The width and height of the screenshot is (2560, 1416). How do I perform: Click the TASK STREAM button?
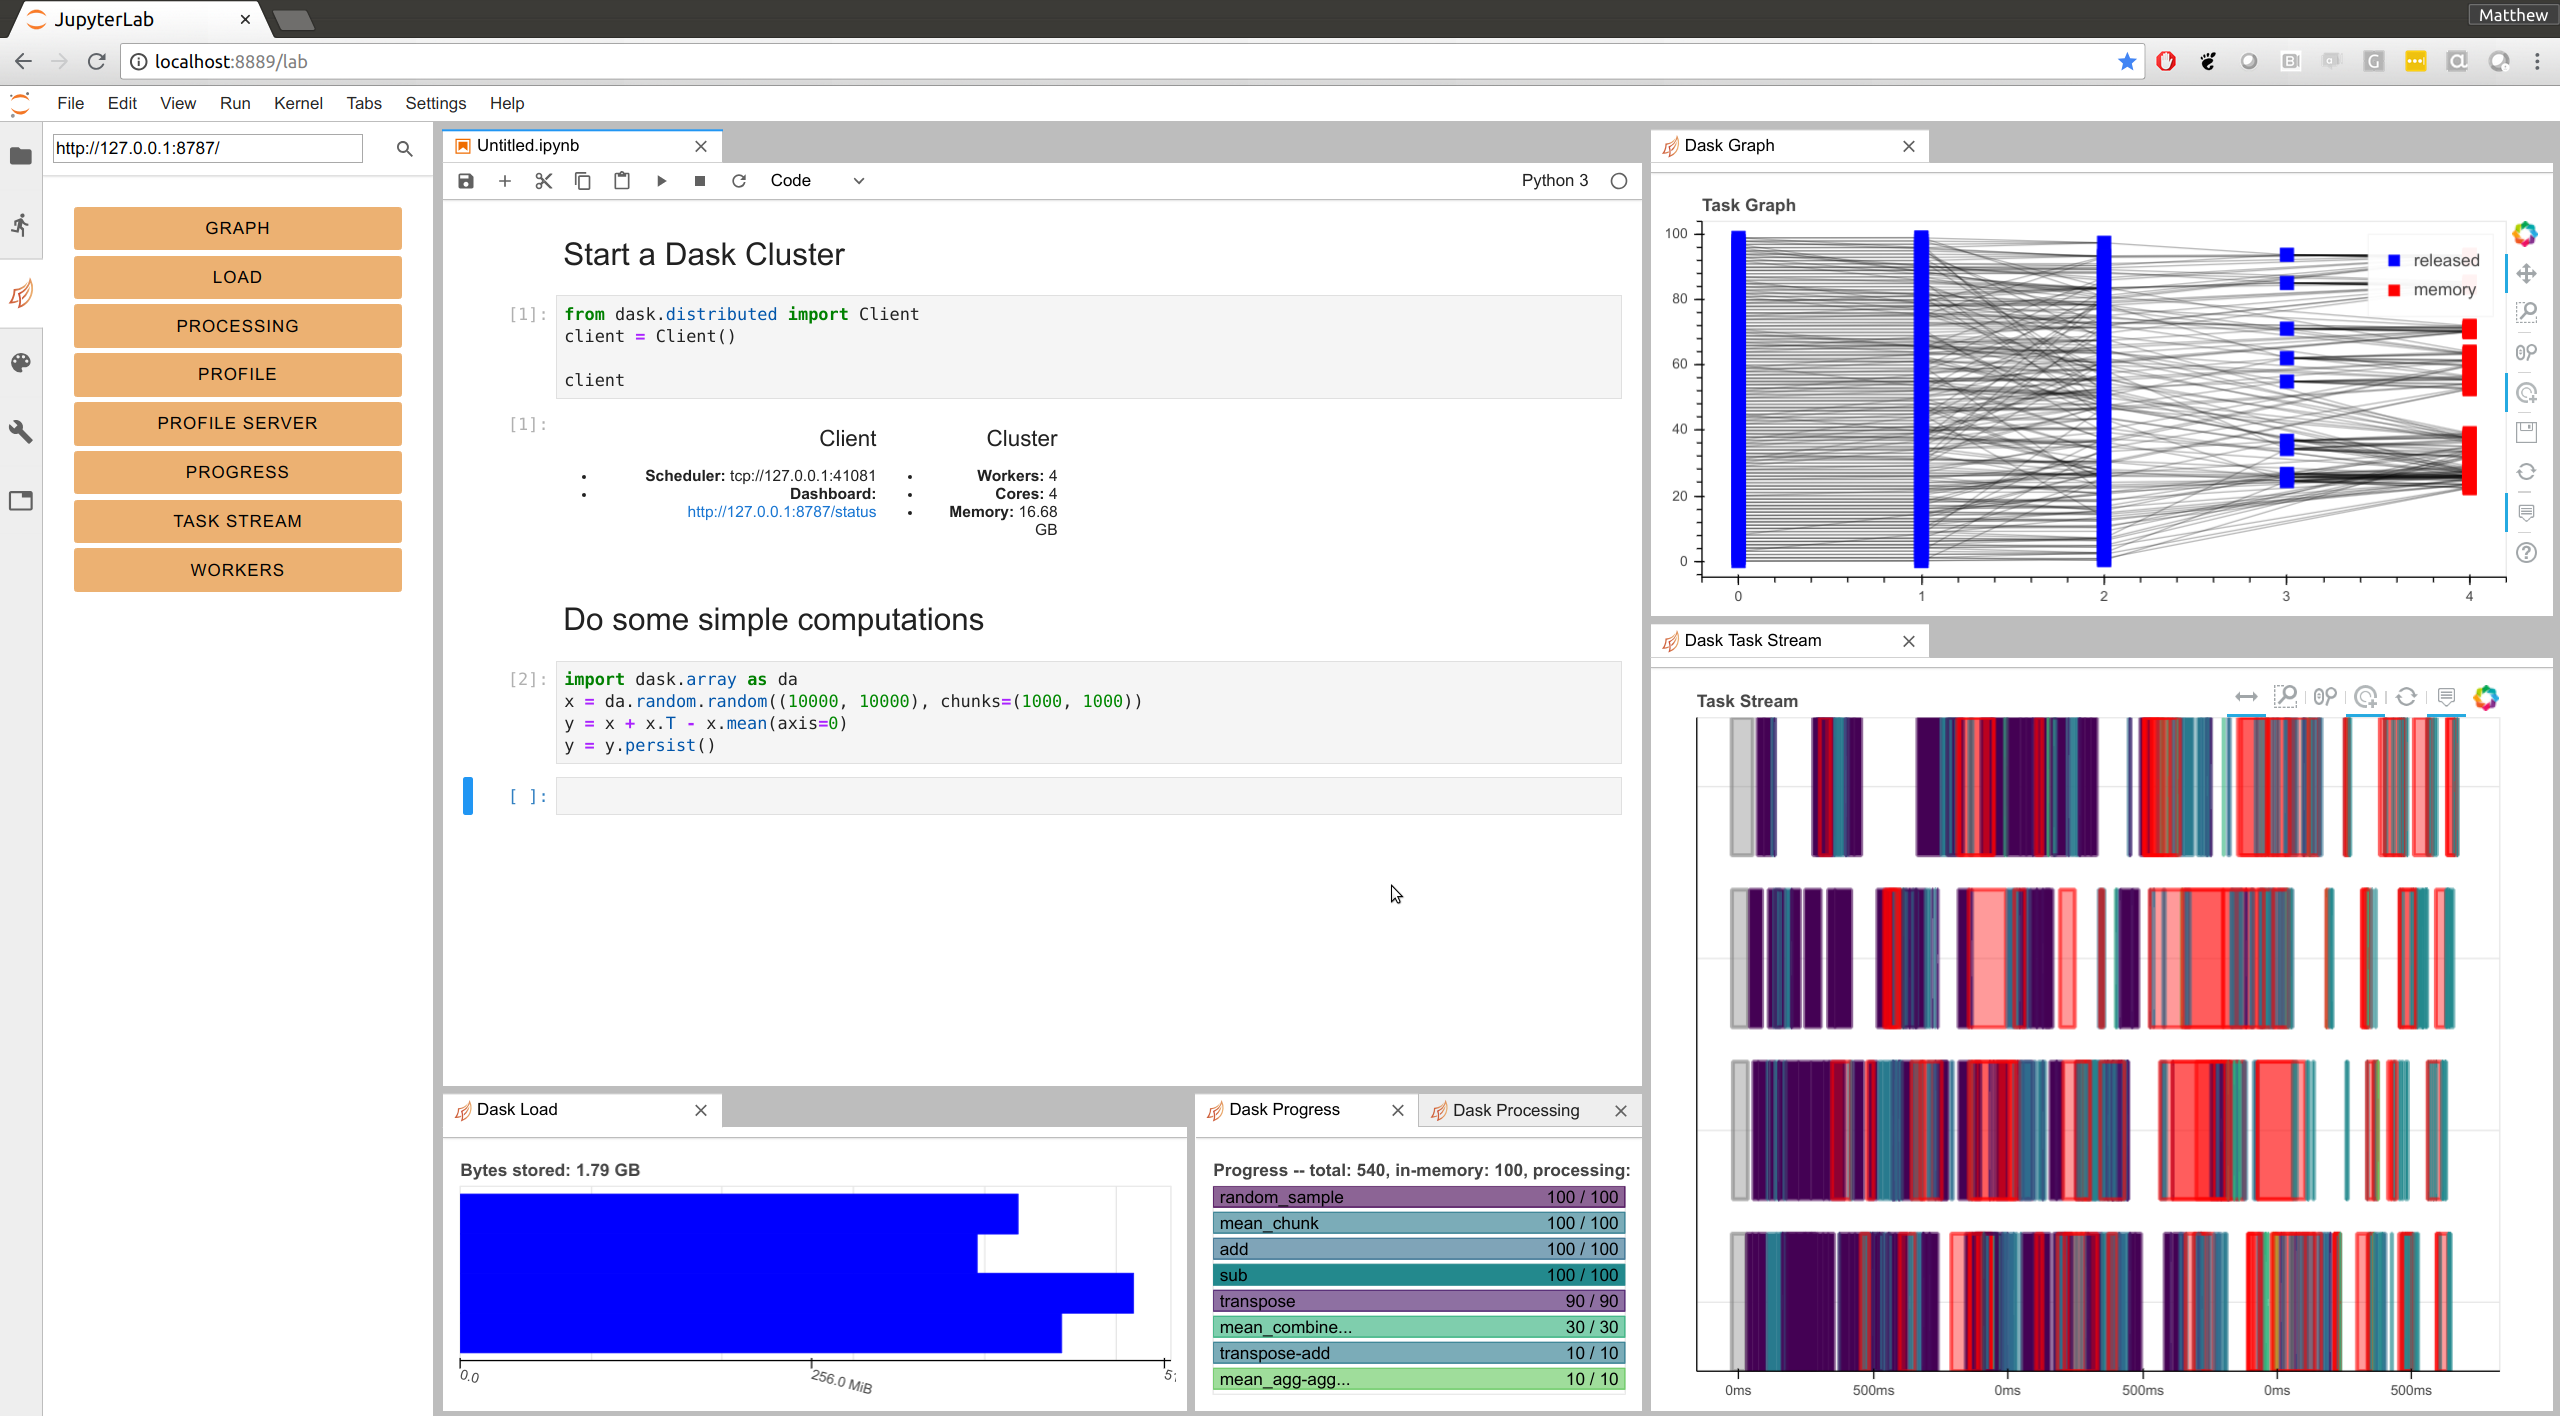(237, 521)
